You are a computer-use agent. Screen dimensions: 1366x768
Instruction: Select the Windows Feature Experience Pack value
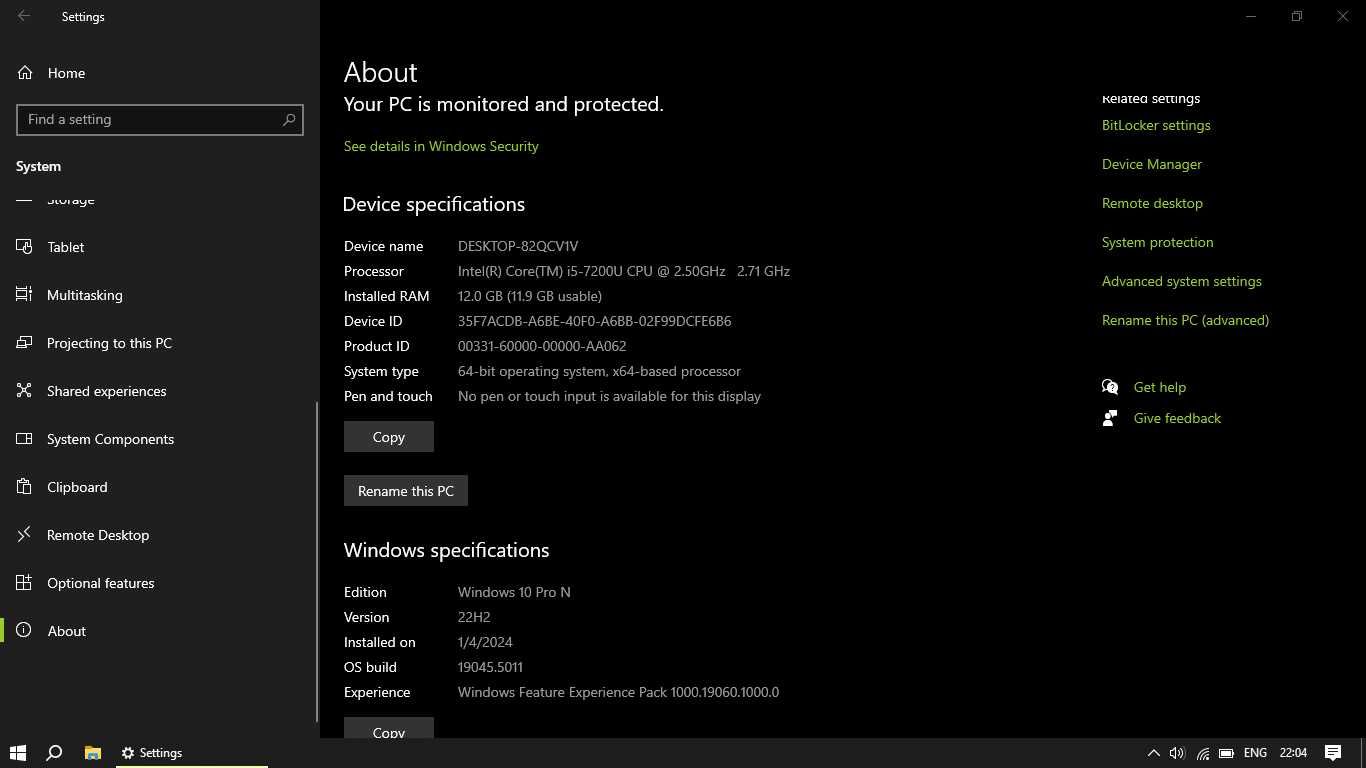[618, 692]
